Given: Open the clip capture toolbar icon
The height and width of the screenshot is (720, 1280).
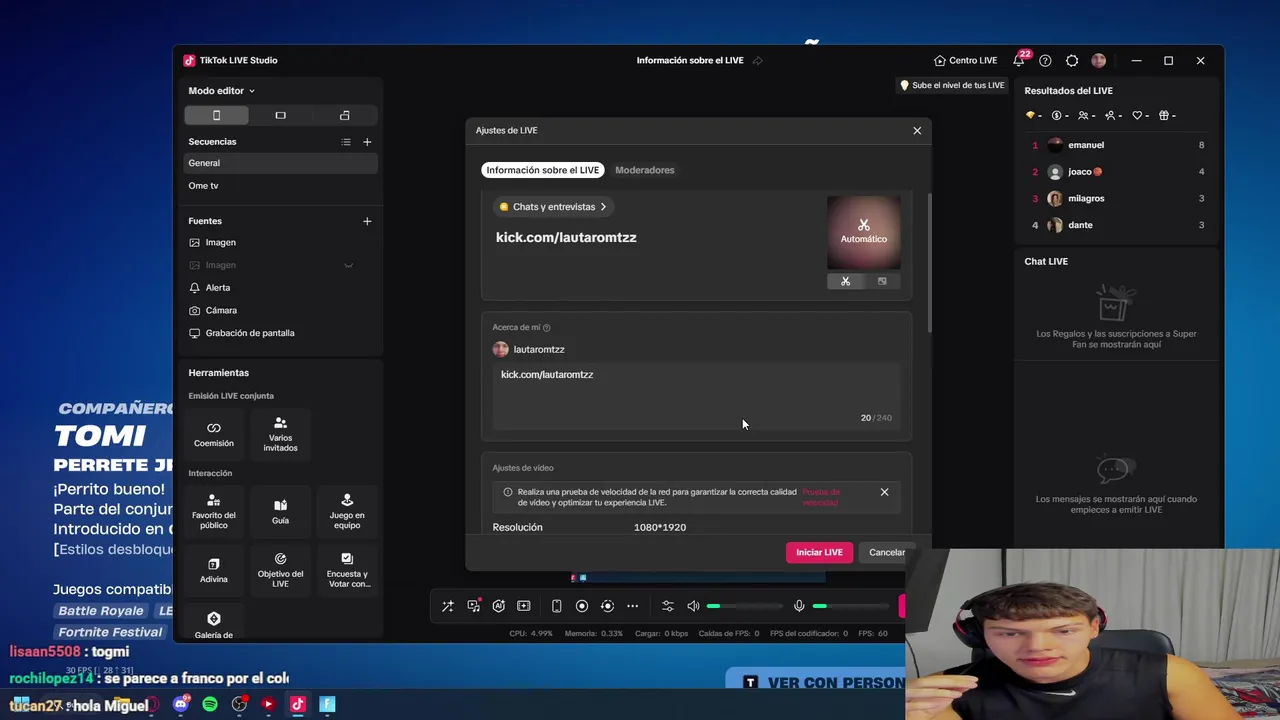Looking at the screenshot, I should tap(524, 606).
